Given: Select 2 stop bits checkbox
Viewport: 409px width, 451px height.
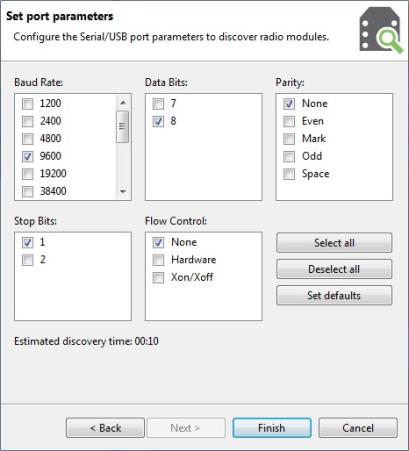Looking at the screenshot, I should pos(28,260).
